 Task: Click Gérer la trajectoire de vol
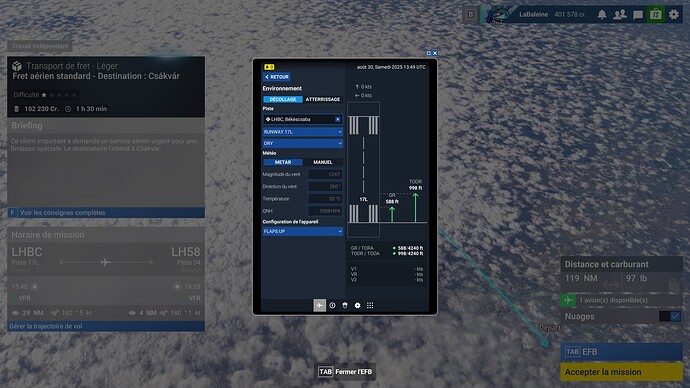point(106,326)
